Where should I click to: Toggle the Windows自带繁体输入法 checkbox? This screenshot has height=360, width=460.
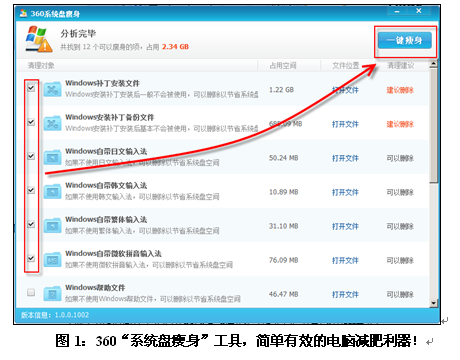click(31, 224)
